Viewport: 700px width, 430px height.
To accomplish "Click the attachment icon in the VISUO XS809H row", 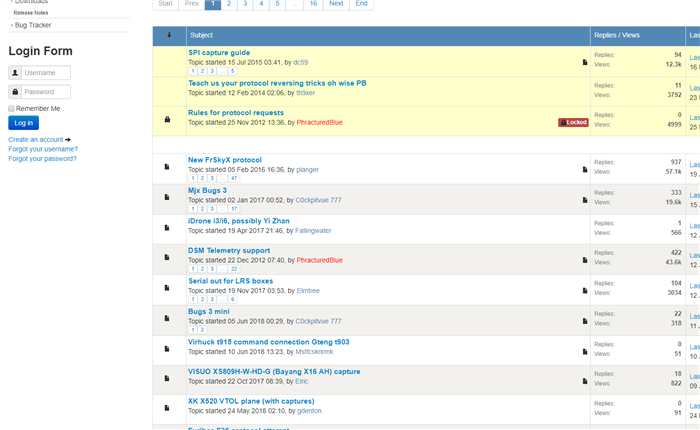I will 585,381.
